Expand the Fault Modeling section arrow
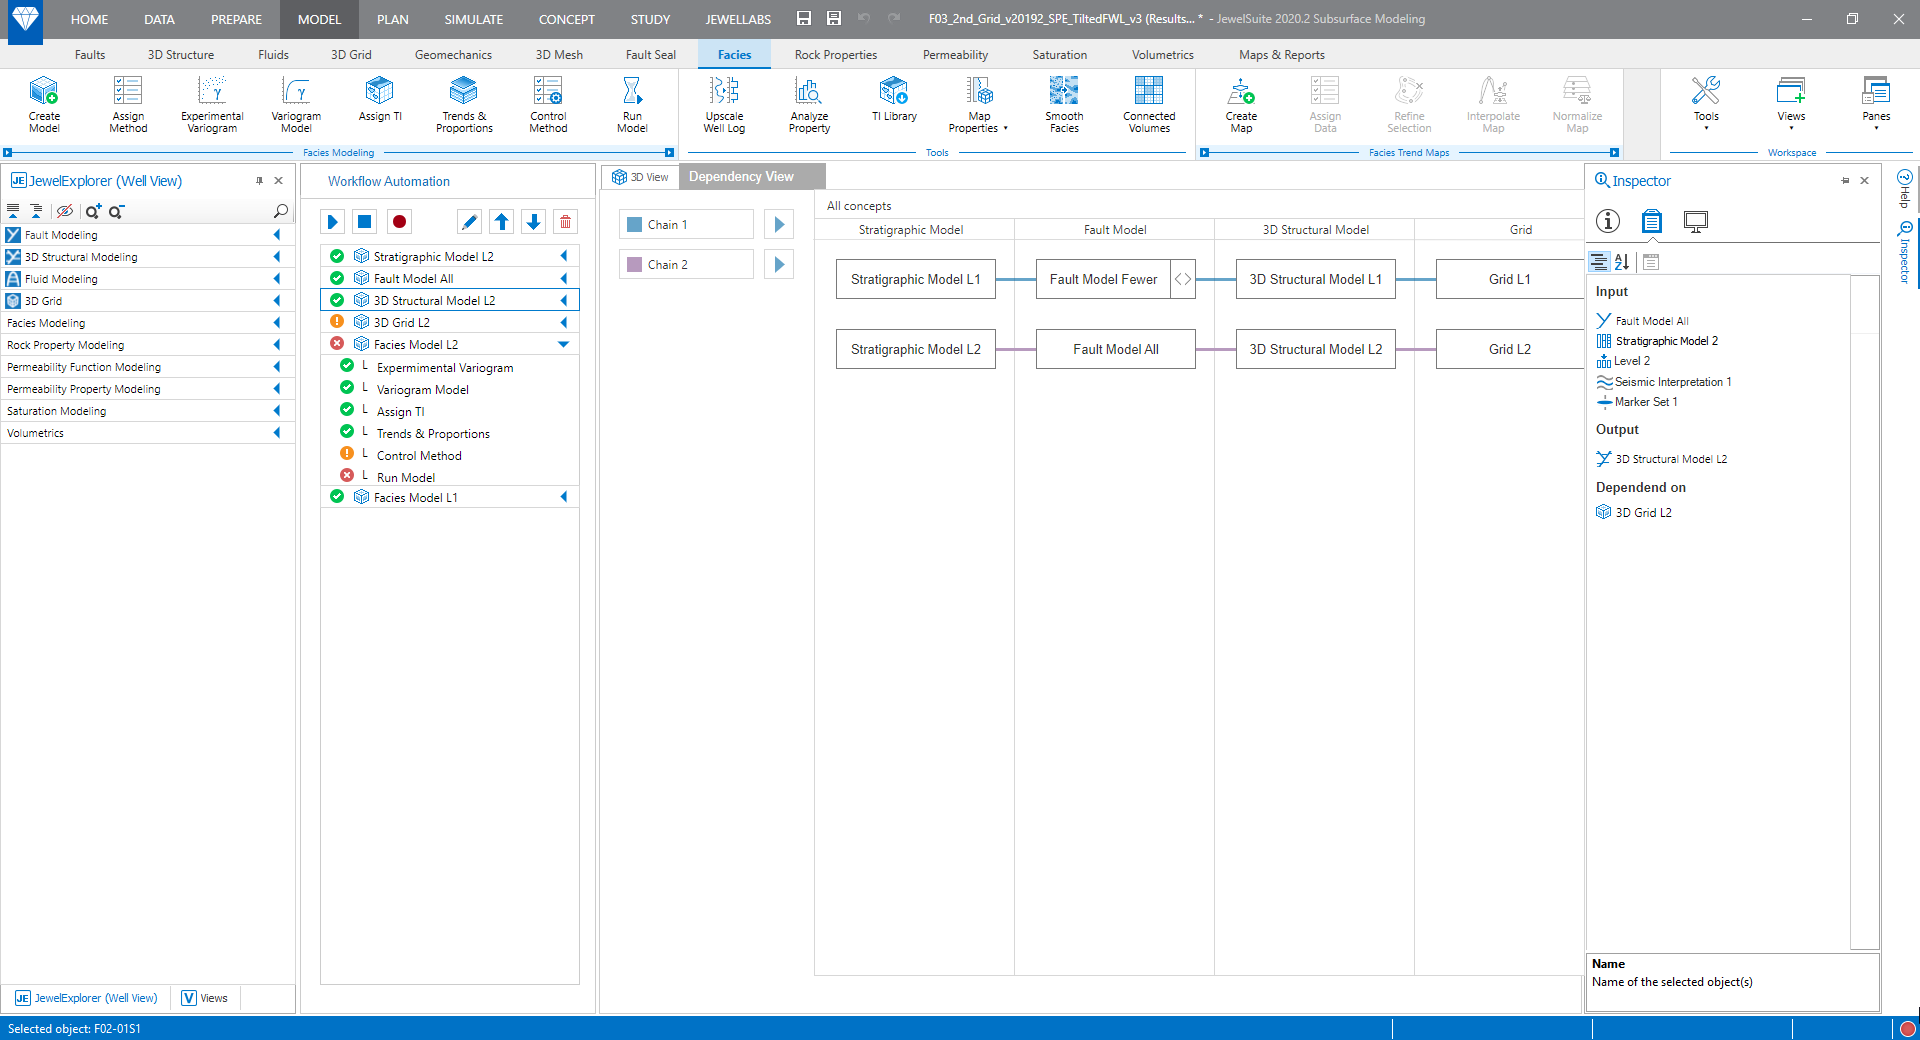Image resolution: width=1920 pixels, height=1040 pixels. (277, 235)
